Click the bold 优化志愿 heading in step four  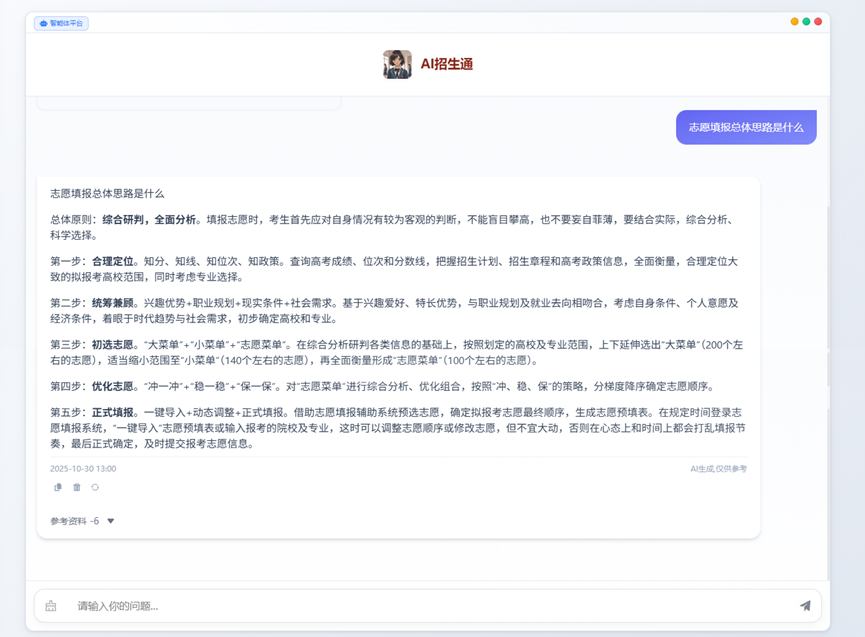113,386
